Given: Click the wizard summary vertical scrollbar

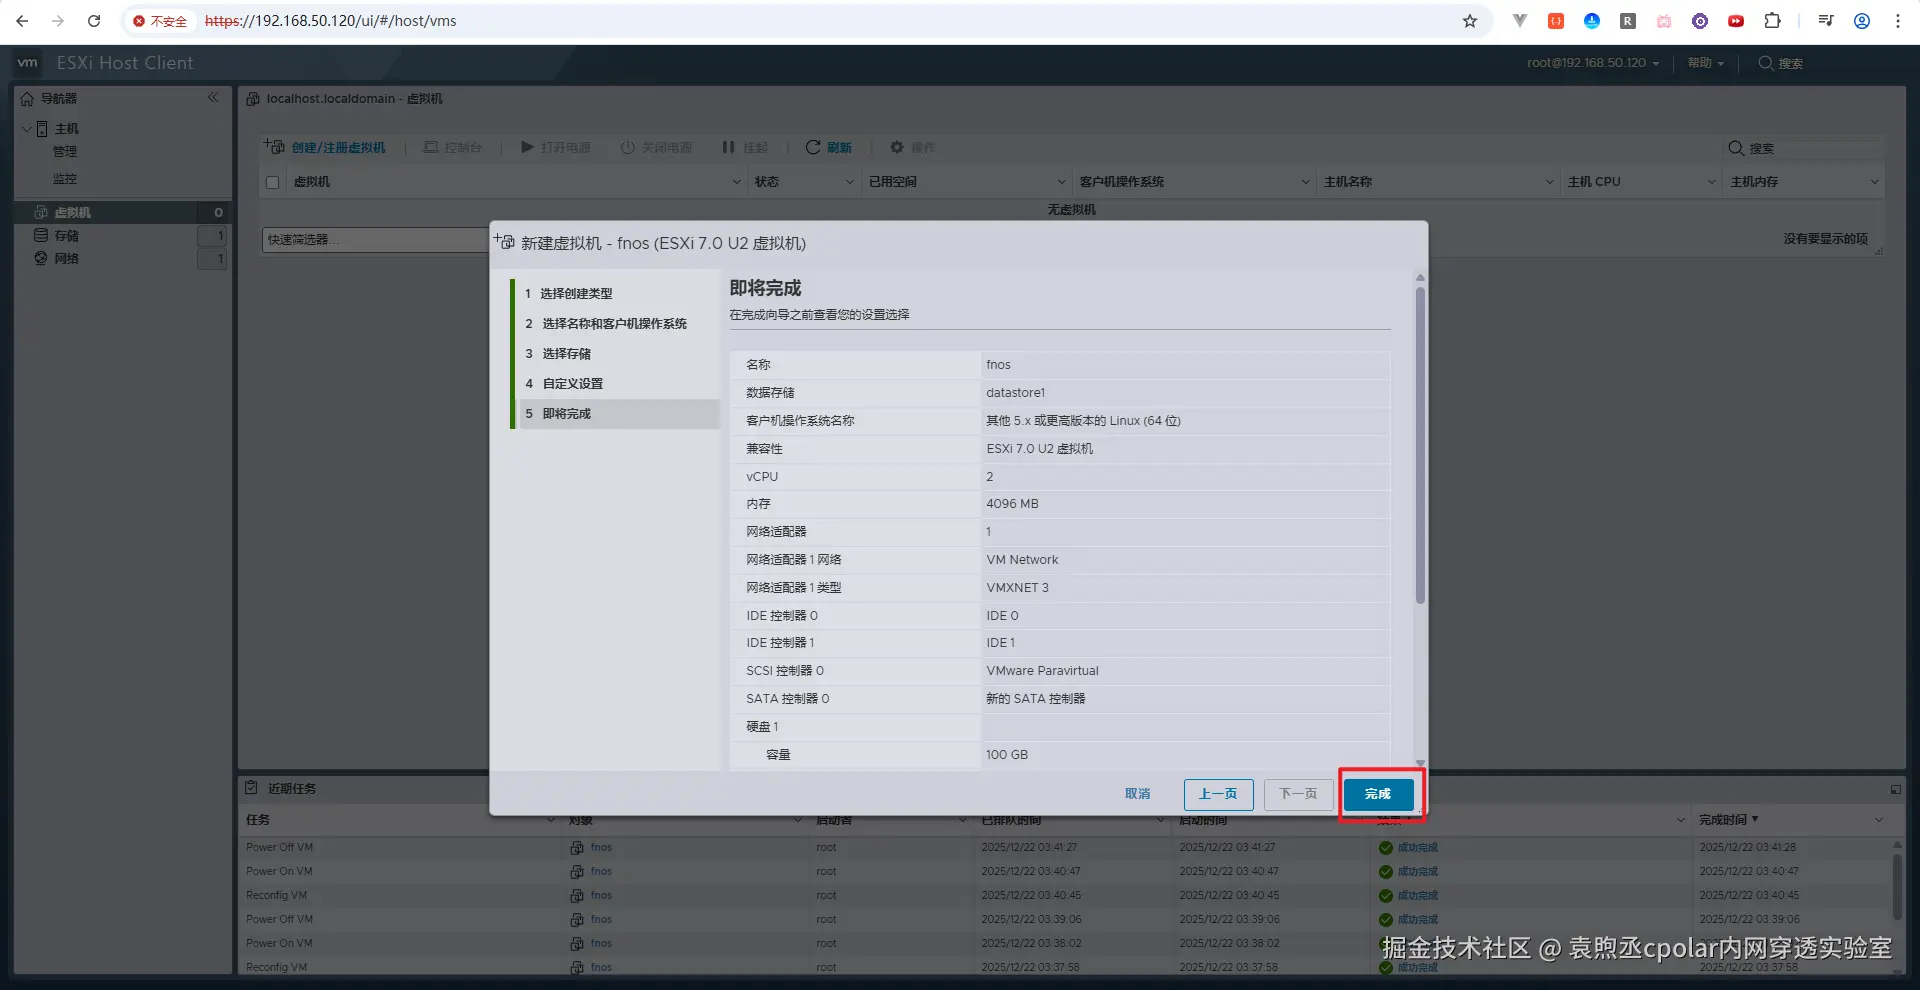Looking at the screenshot, I should click(1420, 446).
